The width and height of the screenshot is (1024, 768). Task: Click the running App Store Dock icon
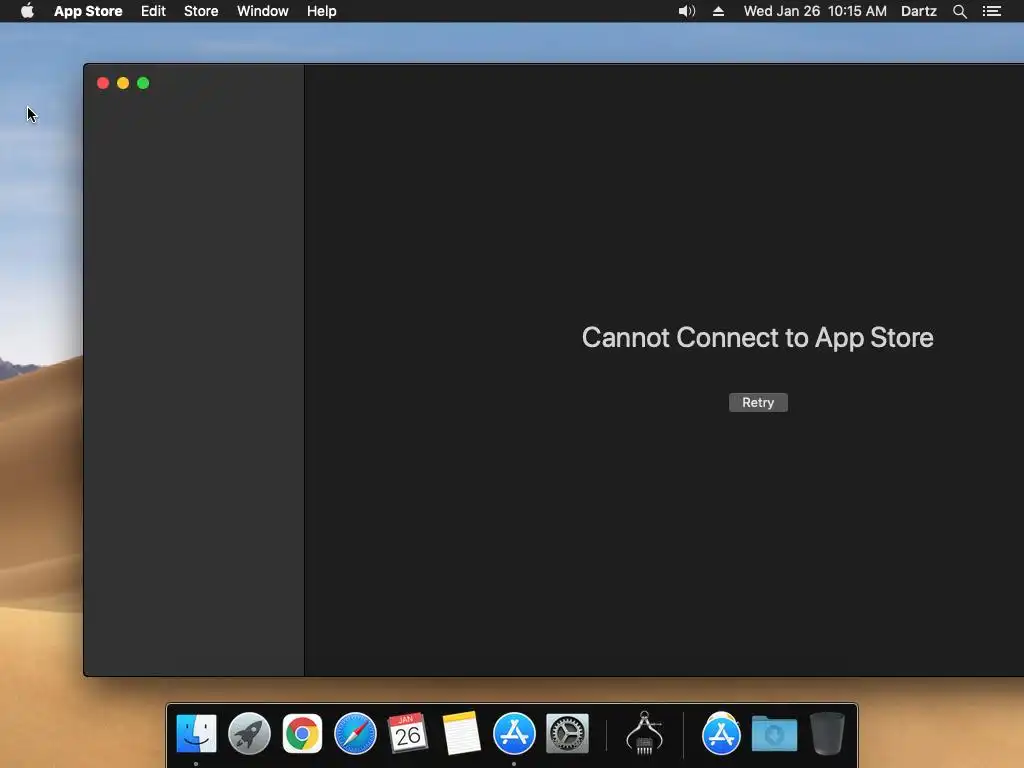(x=514, y=733)
